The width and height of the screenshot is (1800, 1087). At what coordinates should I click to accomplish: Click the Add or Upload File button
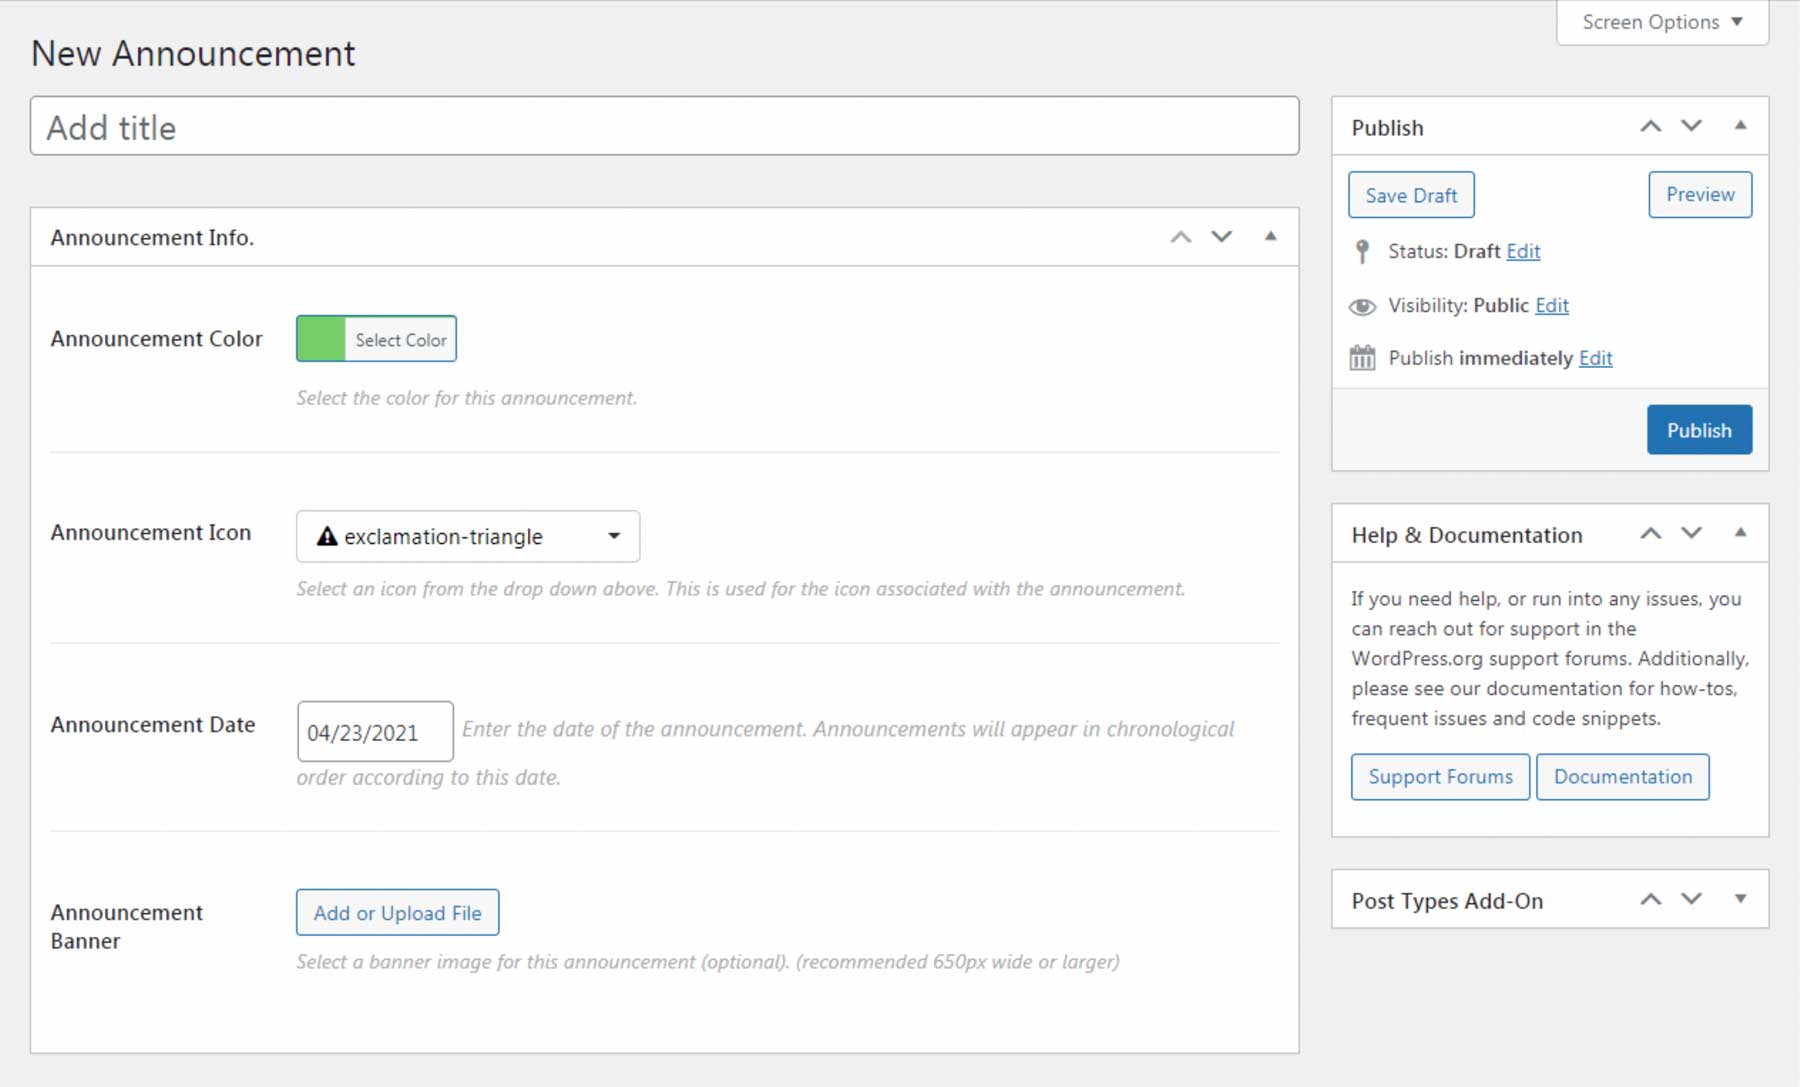pos(397,912)
